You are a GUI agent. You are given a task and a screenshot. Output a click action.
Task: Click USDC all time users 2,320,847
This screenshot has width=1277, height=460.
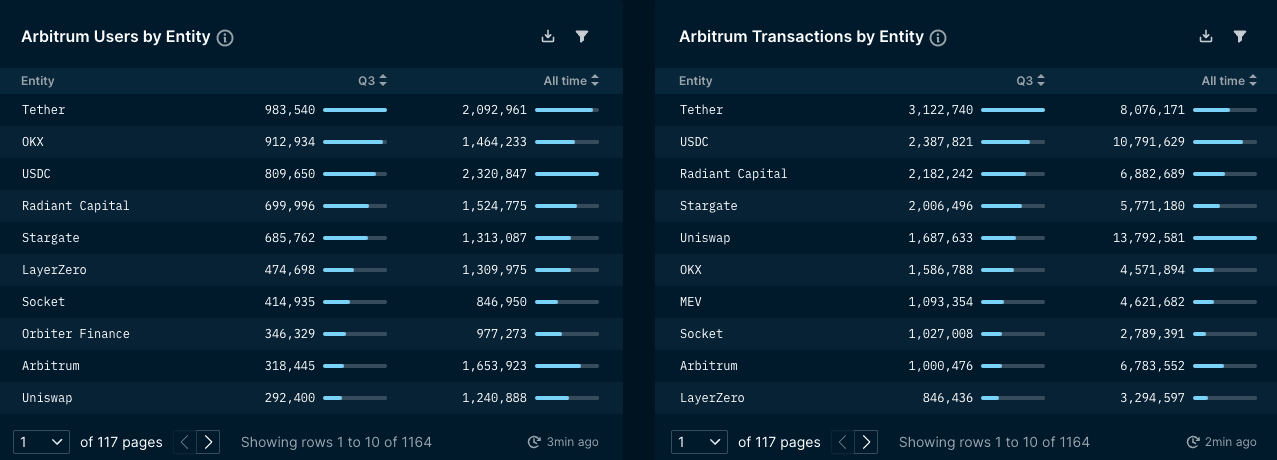494,174
